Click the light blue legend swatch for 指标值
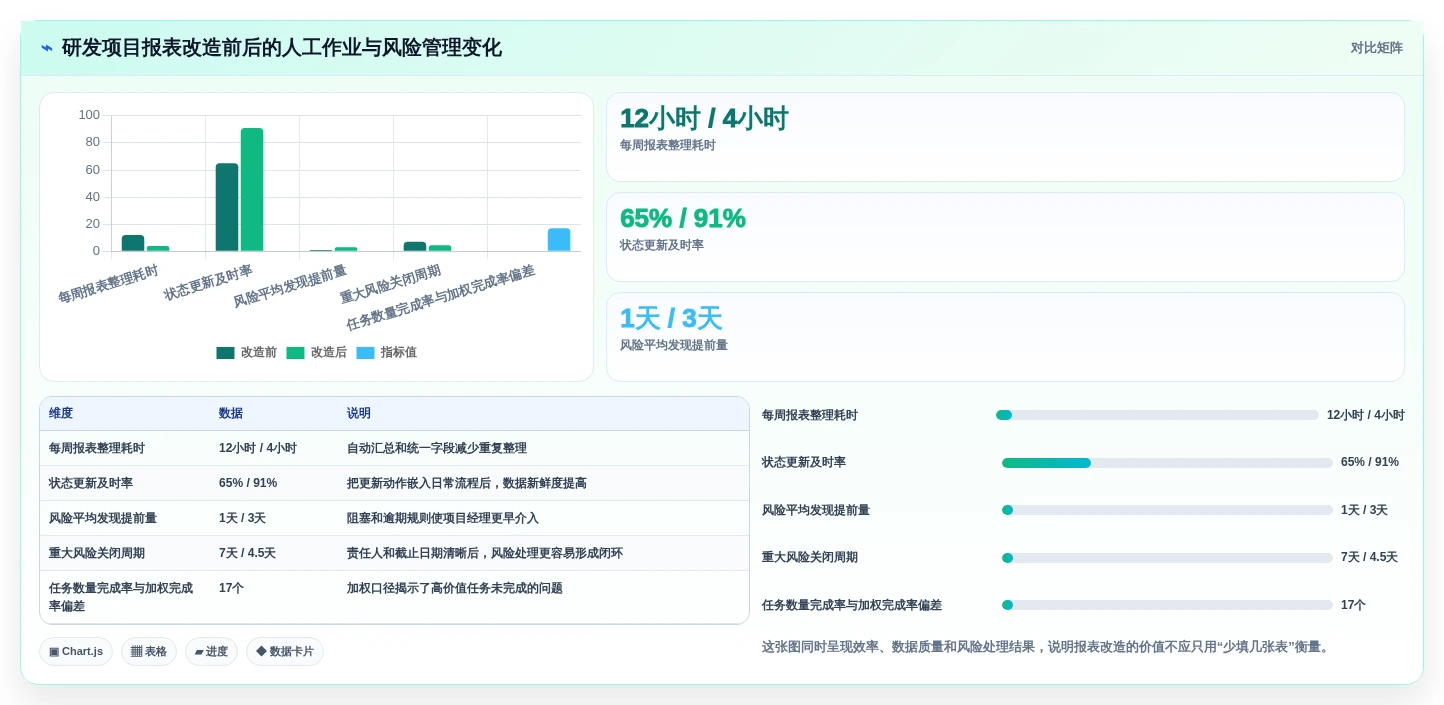1444x705 pixels. 365,352
